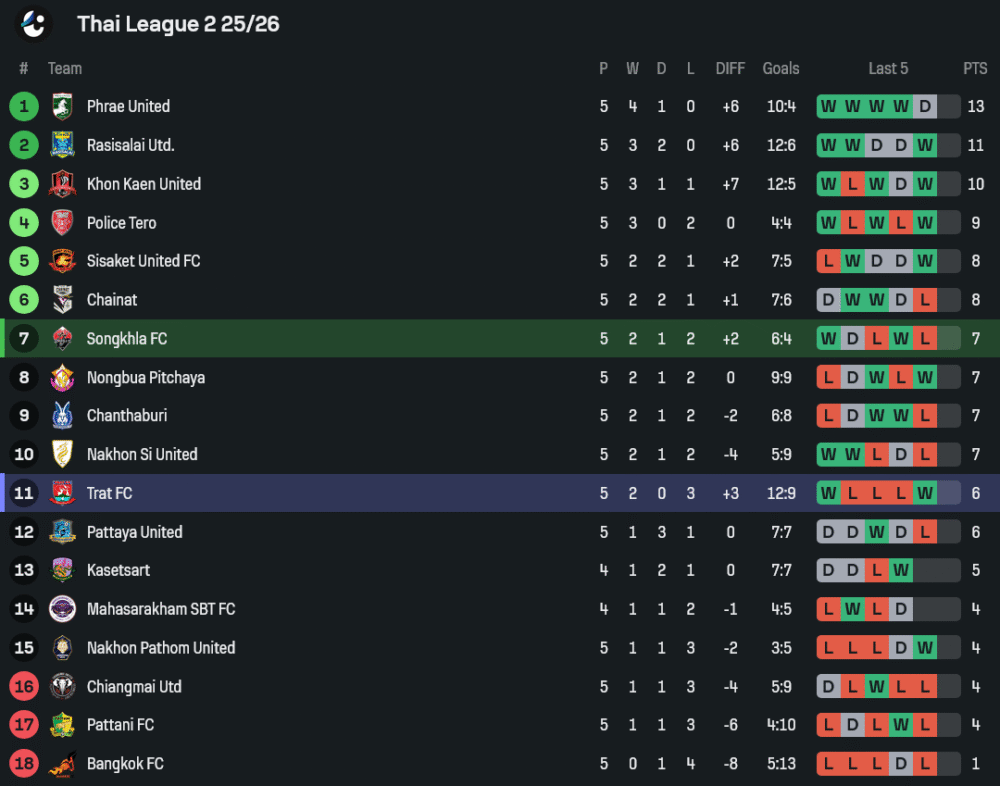Click the Rasisalai Utd. team badge
The height and width of the screenshot is (786, 1000).
click(x=62, y=145)
